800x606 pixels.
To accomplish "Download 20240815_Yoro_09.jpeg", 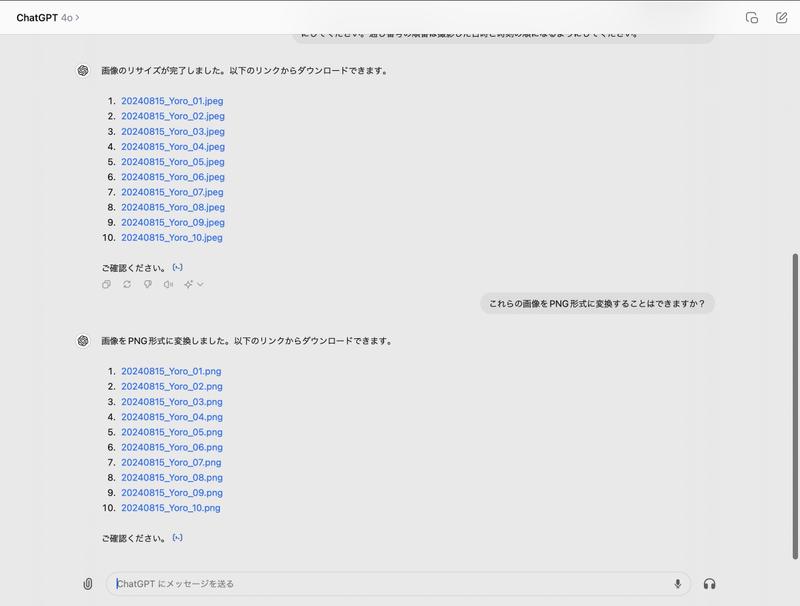I will pos(173,222).
